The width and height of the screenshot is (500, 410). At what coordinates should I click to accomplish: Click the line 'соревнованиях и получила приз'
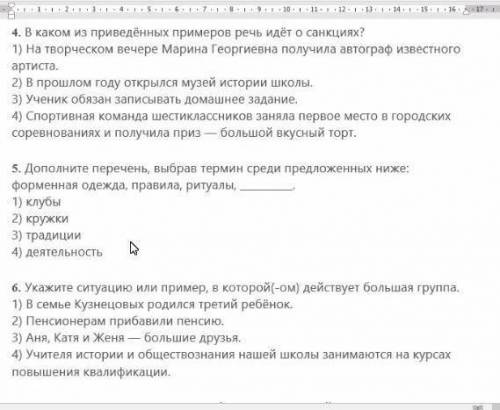[184, 133]
